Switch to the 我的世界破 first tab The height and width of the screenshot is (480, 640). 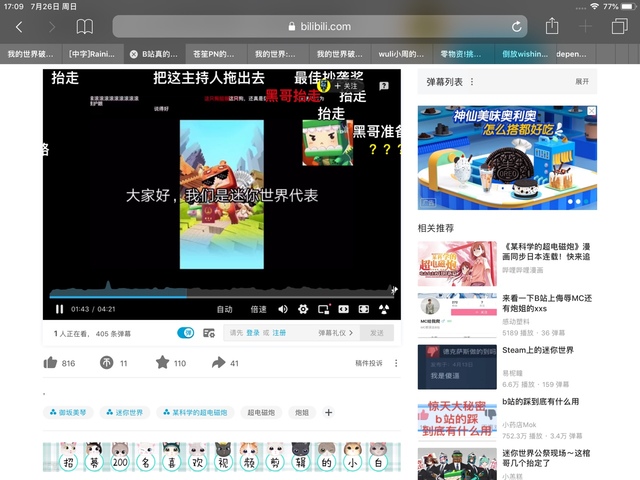[x=31, y=54]
